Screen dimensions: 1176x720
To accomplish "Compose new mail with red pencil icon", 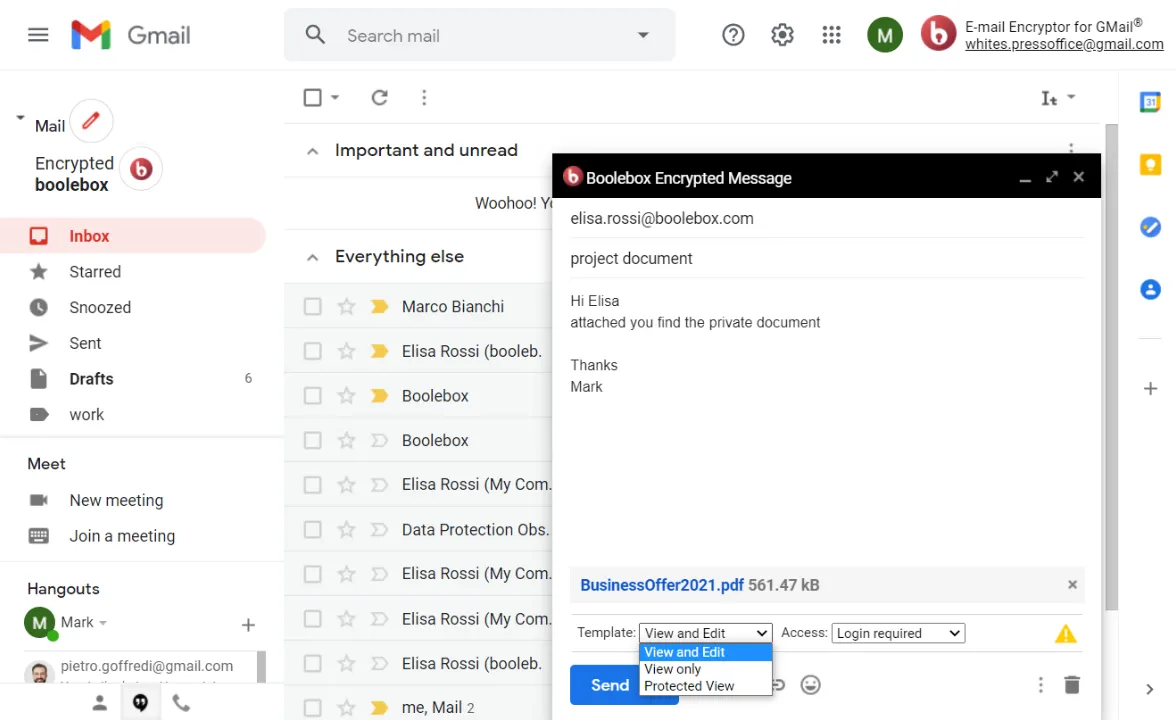I will [92, 121].
